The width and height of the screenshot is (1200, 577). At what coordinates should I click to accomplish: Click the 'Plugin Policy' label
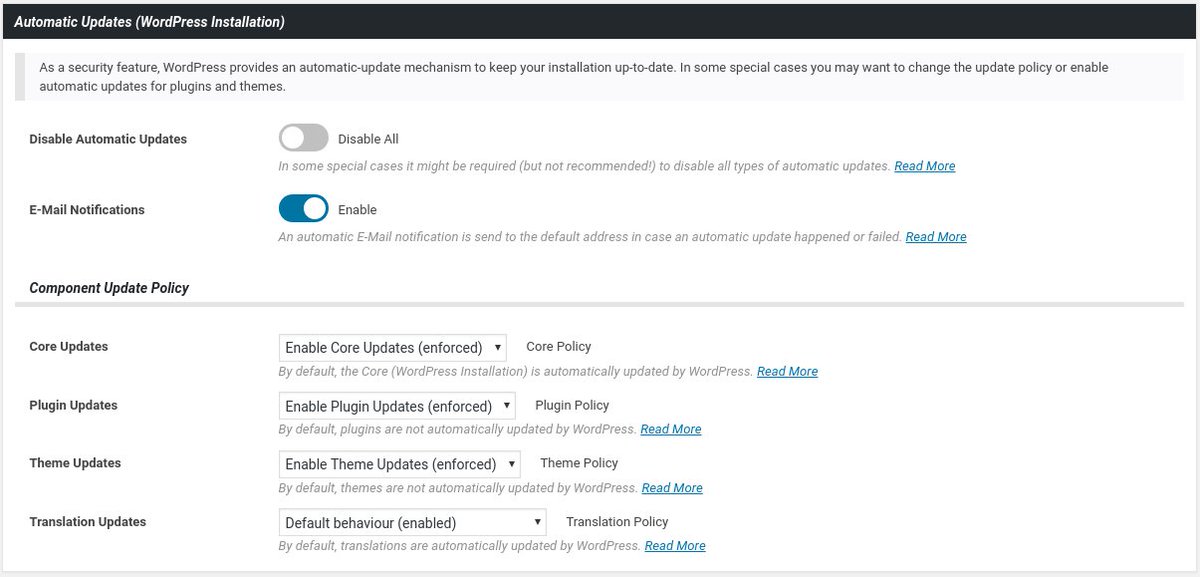click(572, 405)
